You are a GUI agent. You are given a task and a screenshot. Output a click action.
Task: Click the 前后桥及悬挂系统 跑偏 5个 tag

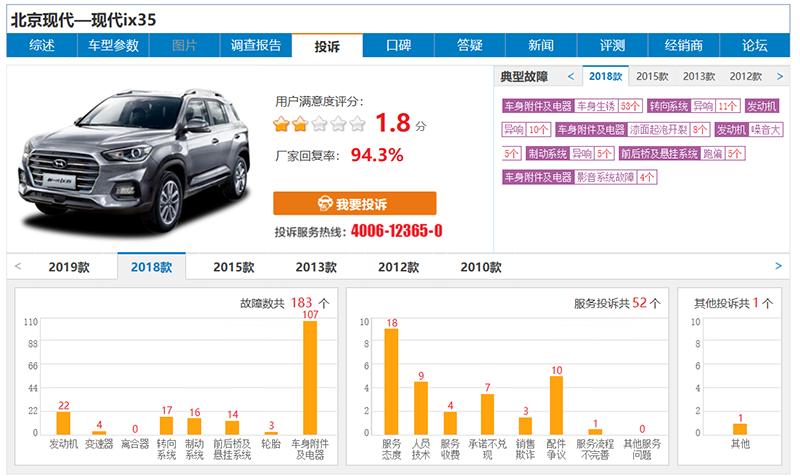point(682,154)
